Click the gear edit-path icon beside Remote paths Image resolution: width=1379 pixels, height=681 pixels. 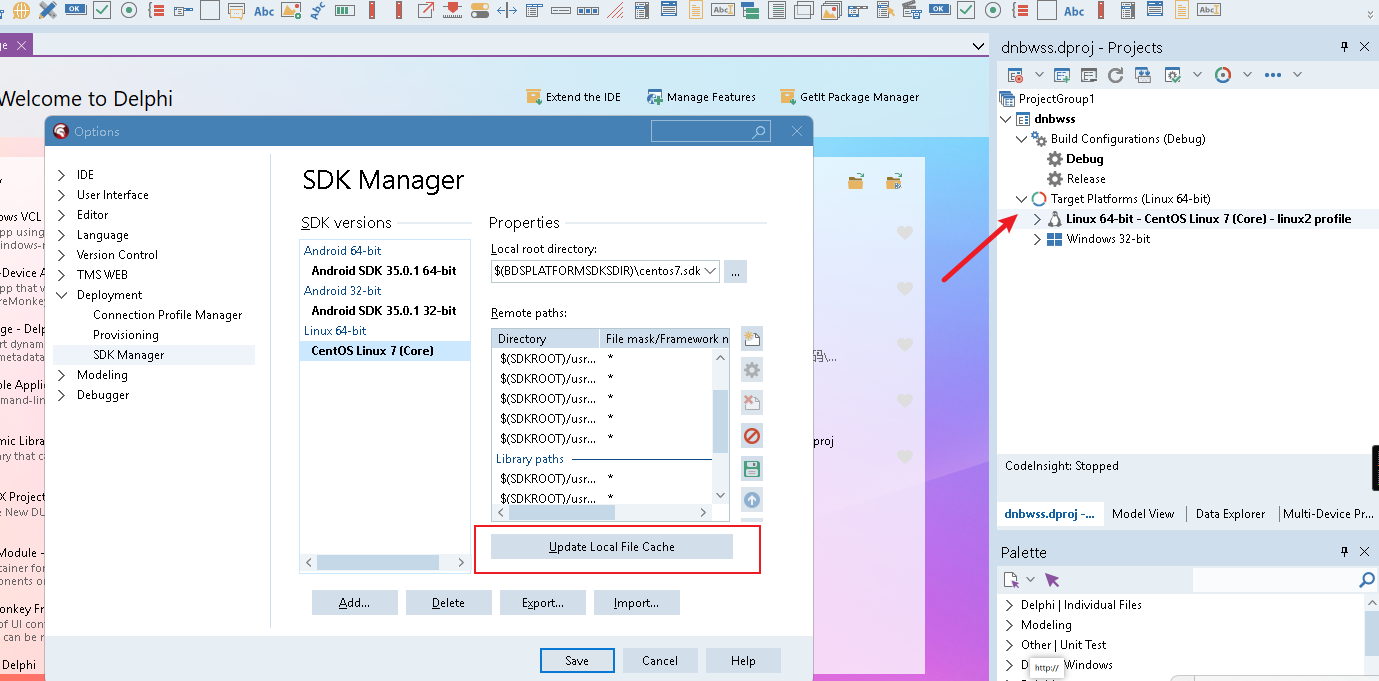coord(752,370)
